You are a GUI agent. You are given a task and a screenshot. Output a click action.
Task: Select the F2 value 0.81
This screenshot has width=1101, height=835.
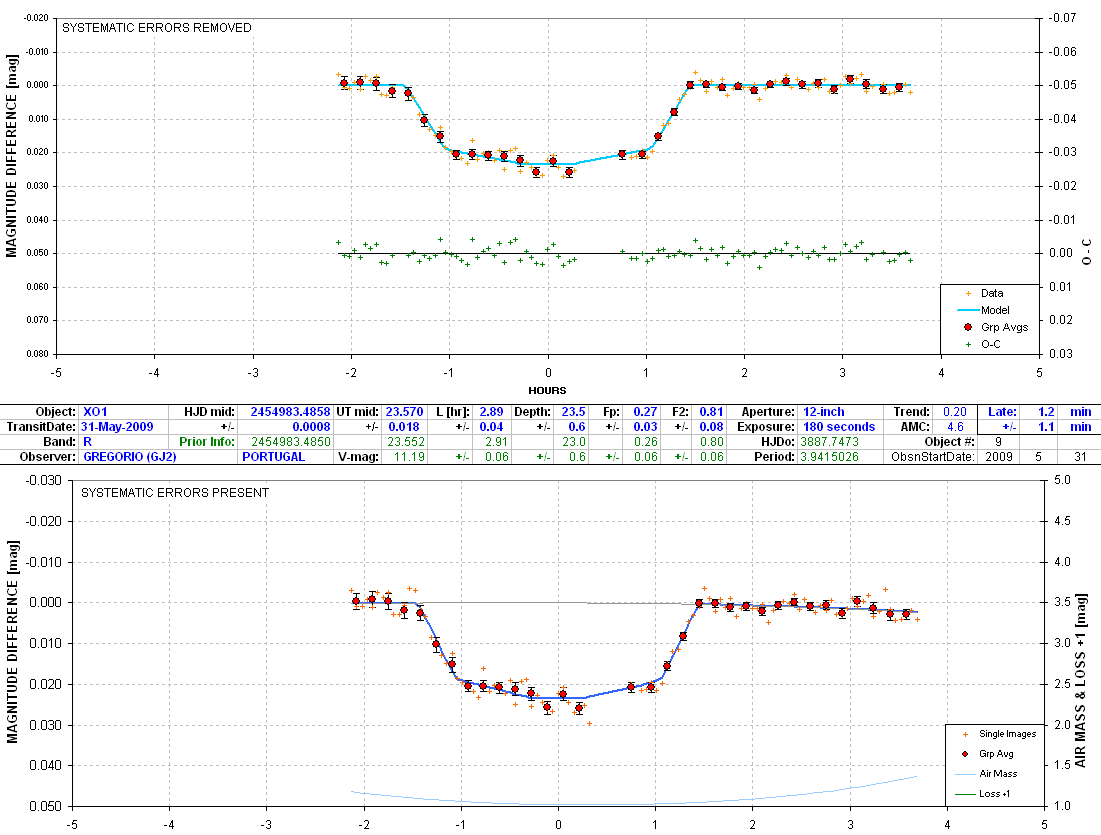(711, 412)
